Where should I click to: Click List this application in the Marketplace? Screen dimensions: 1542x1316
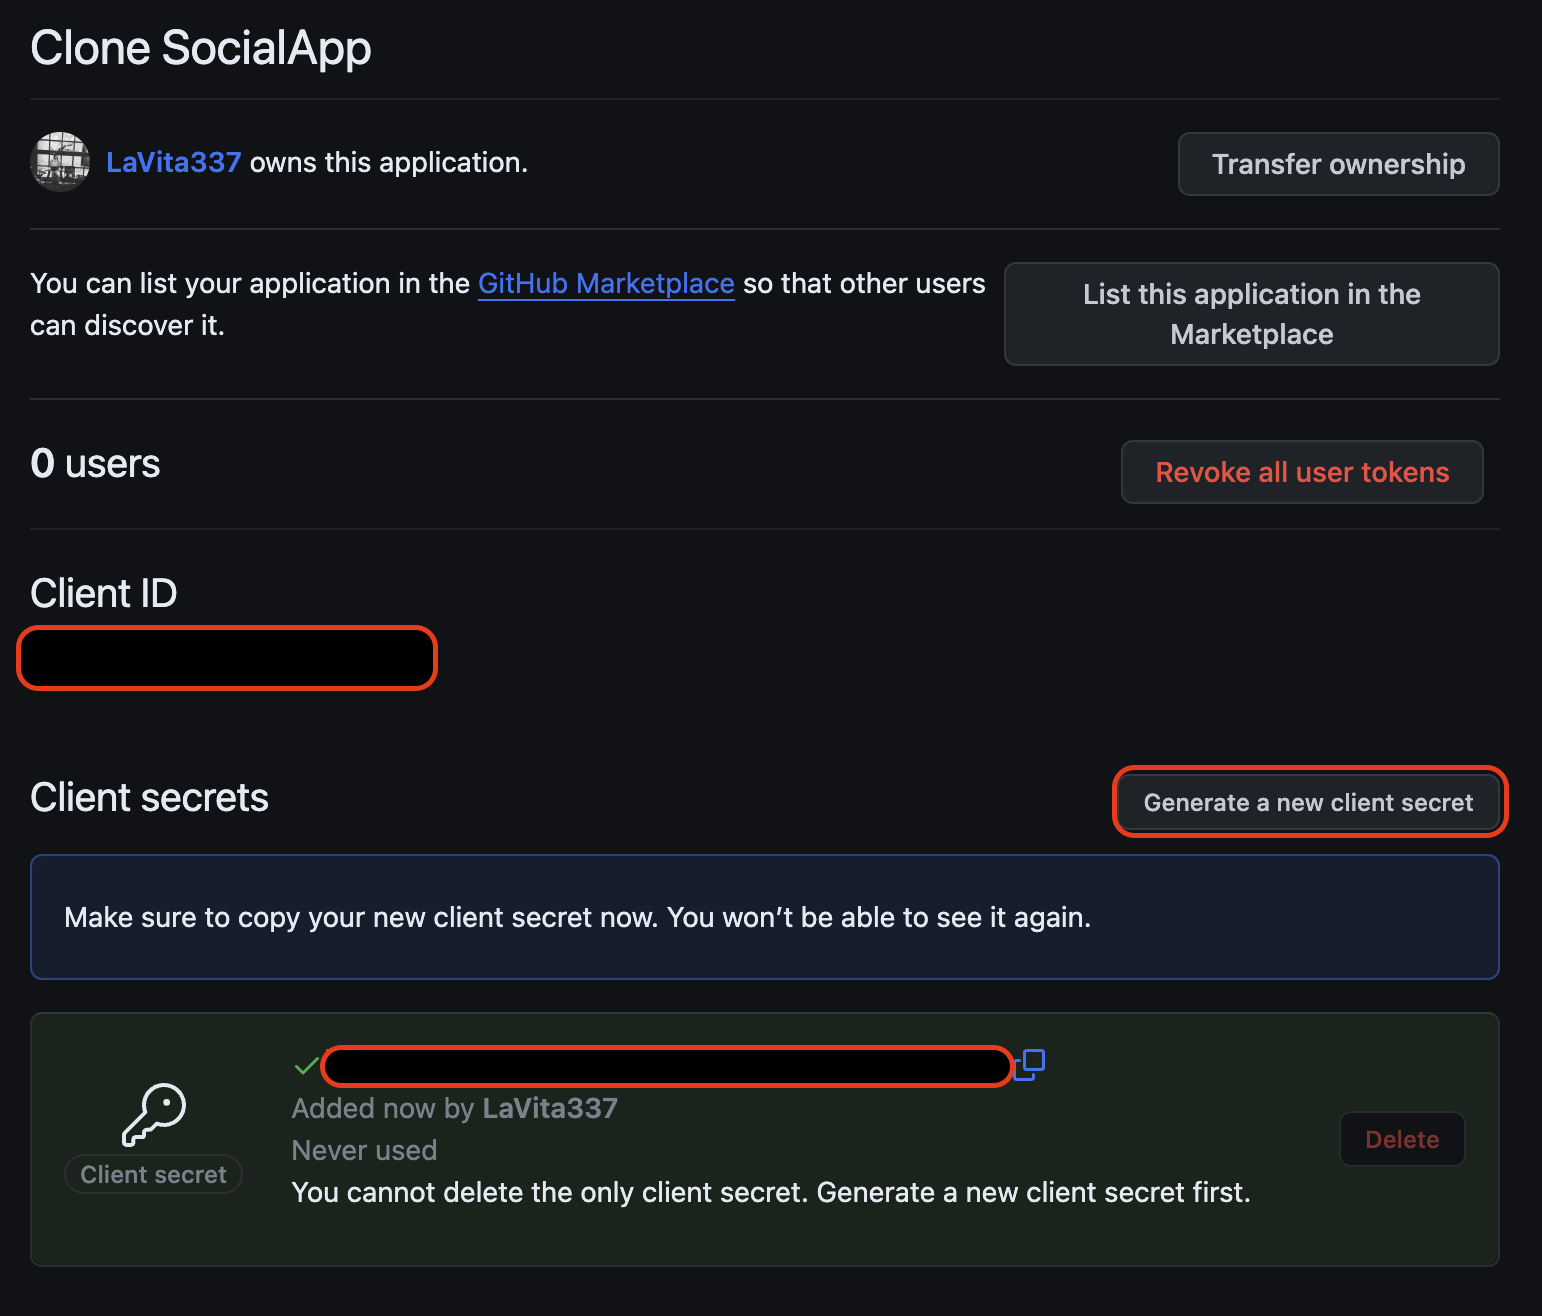pos(1251,314)
